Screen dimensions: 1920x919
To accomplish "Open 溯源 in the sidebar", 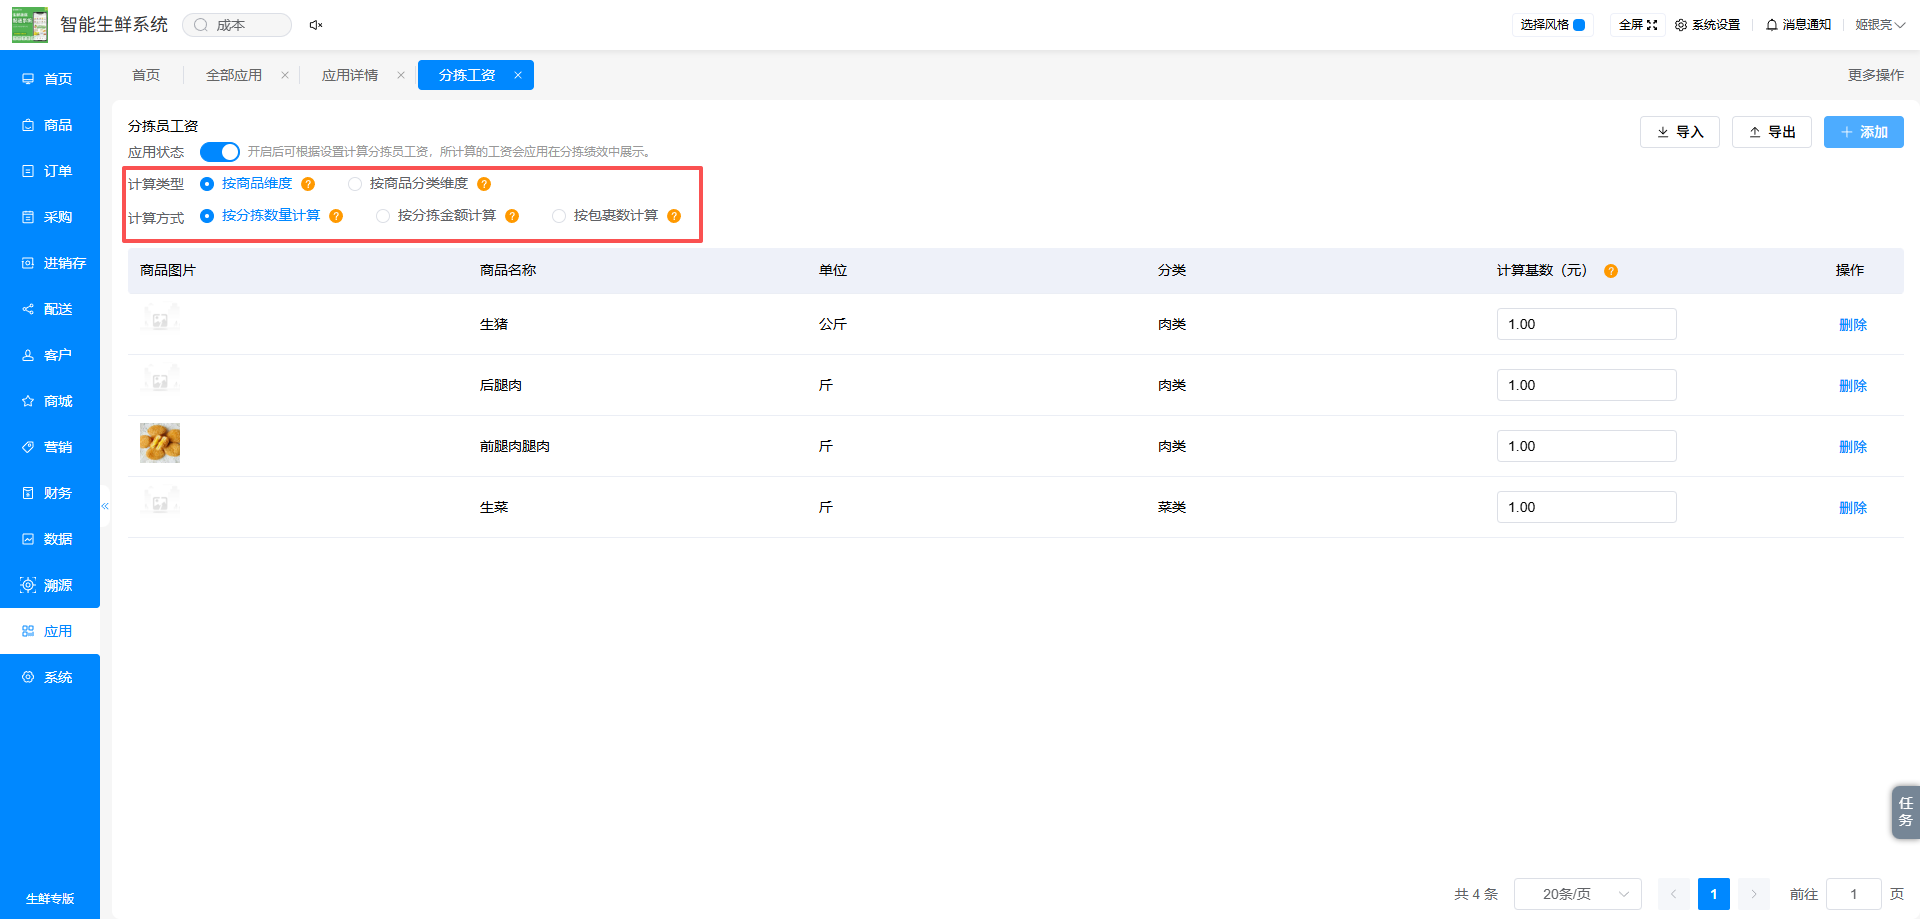I will [x=50, y=585].
